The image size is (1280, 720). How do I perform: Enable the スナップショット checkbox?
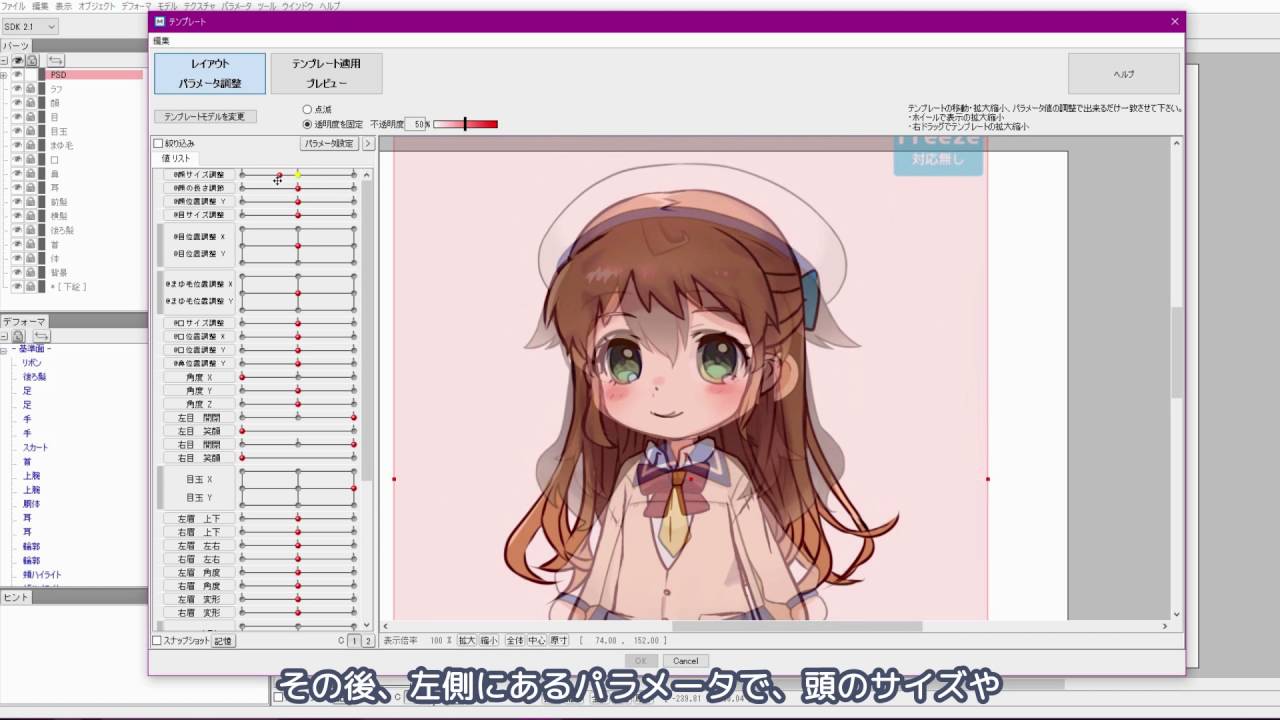(157, 641)
